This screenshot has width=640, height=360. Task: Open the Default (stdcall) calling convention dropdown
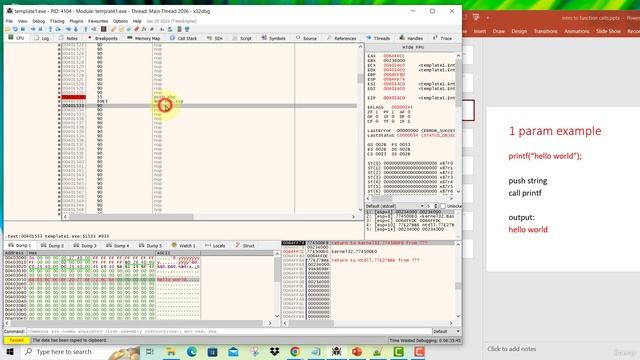pos(395,206)
